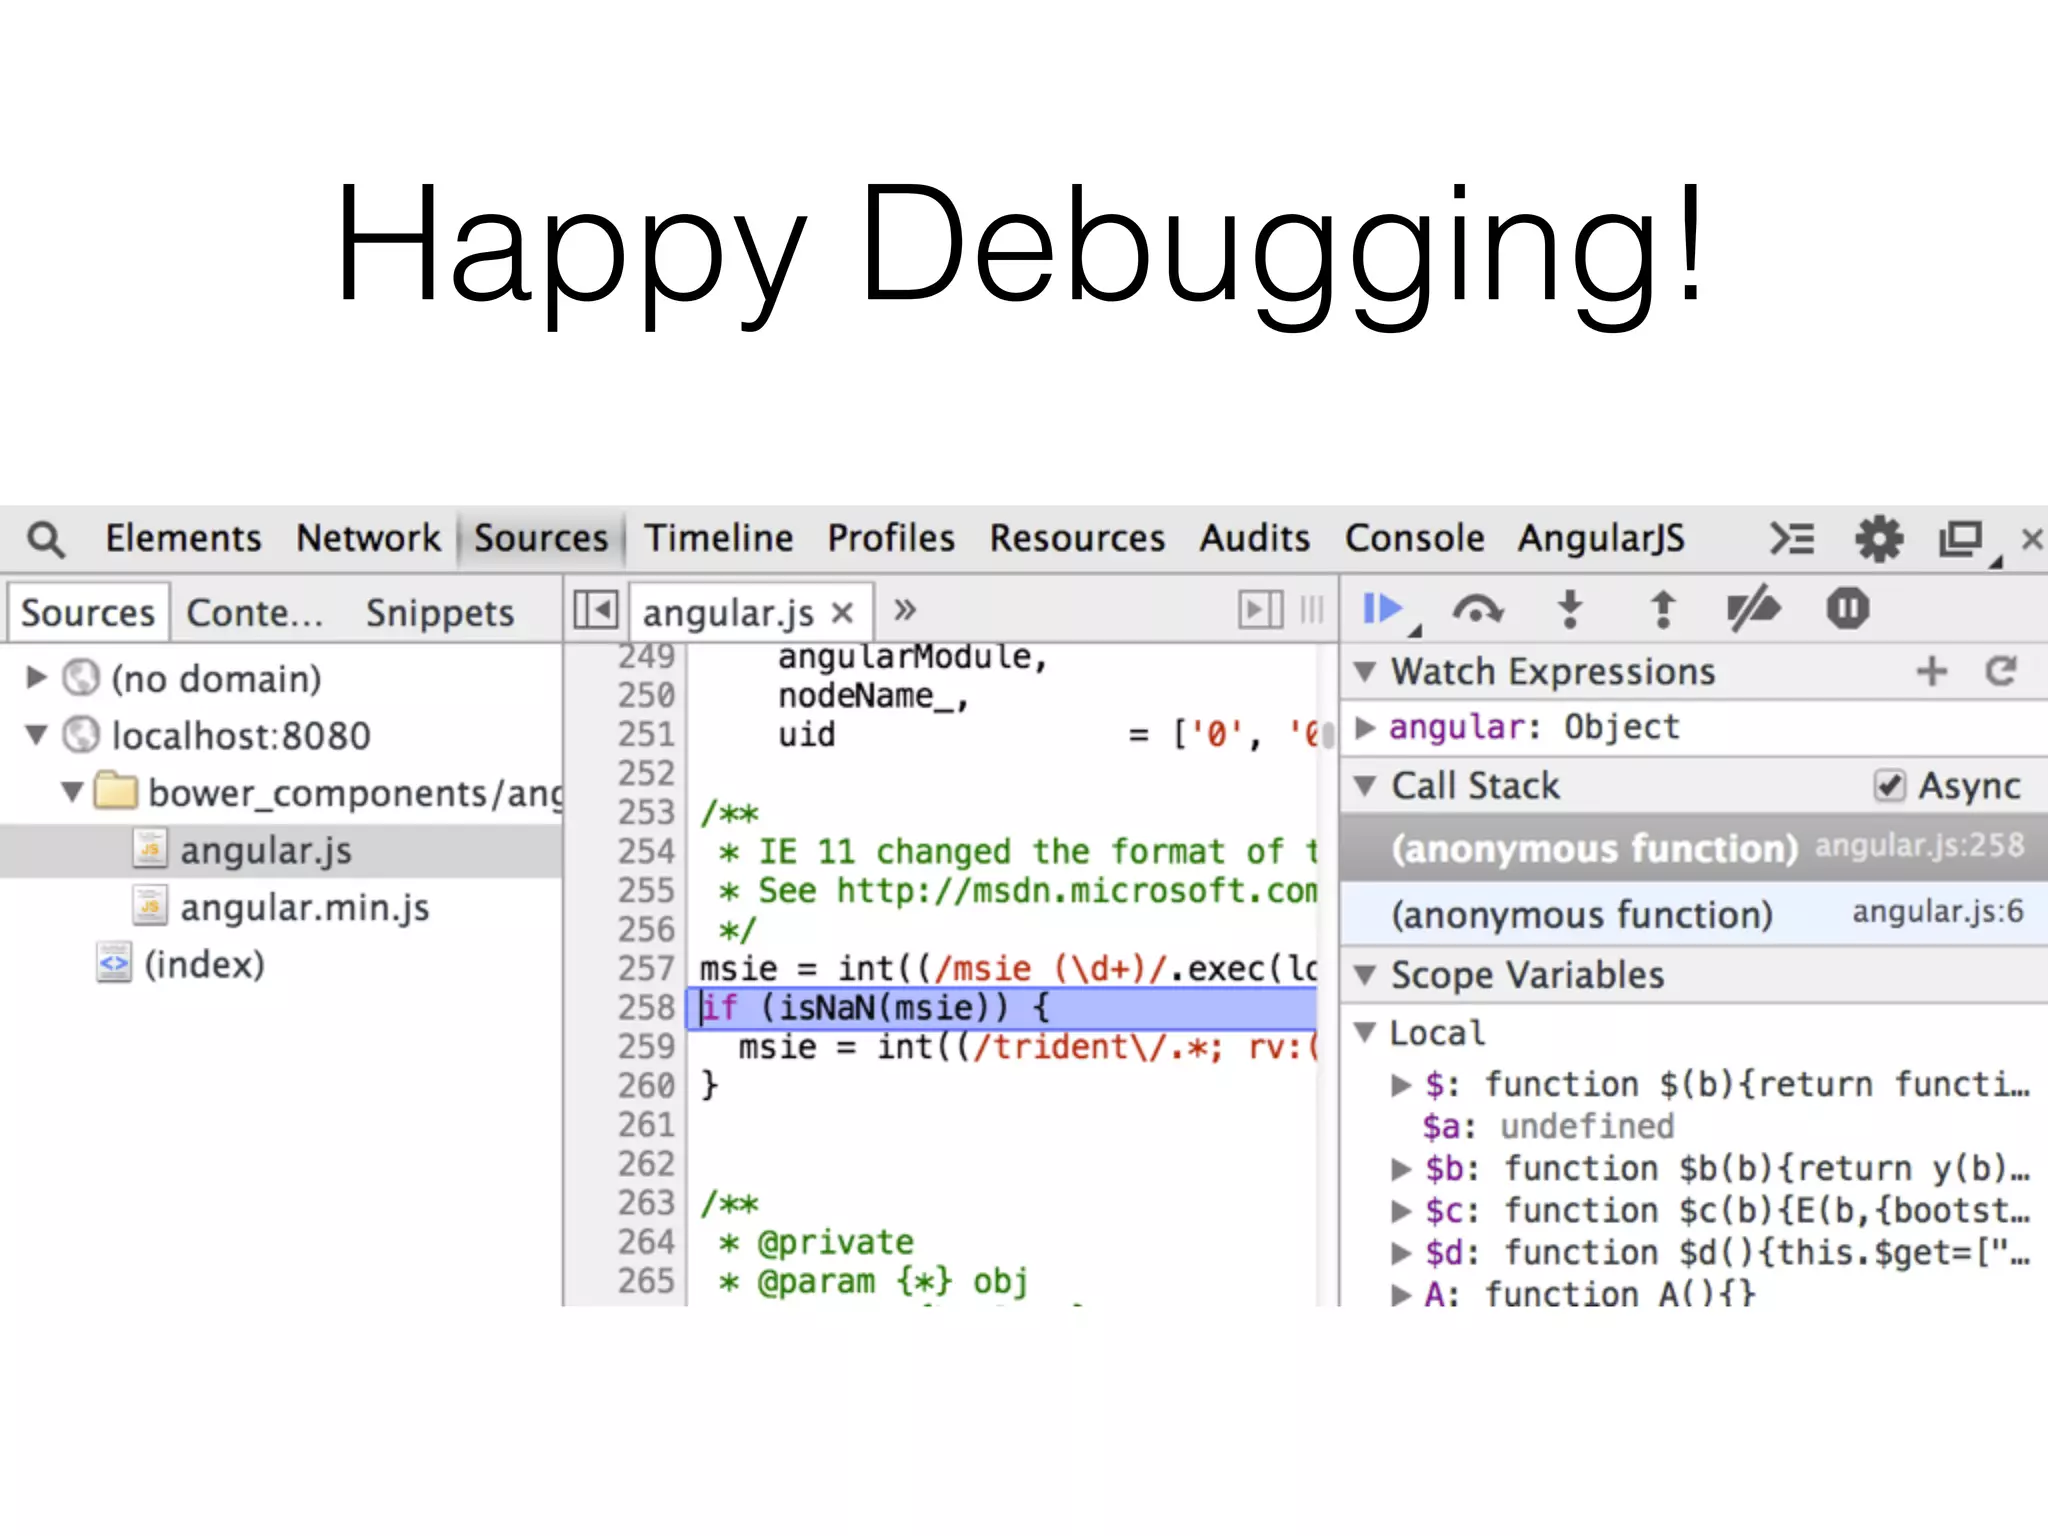Switch to the Network tab

point(367,538)
